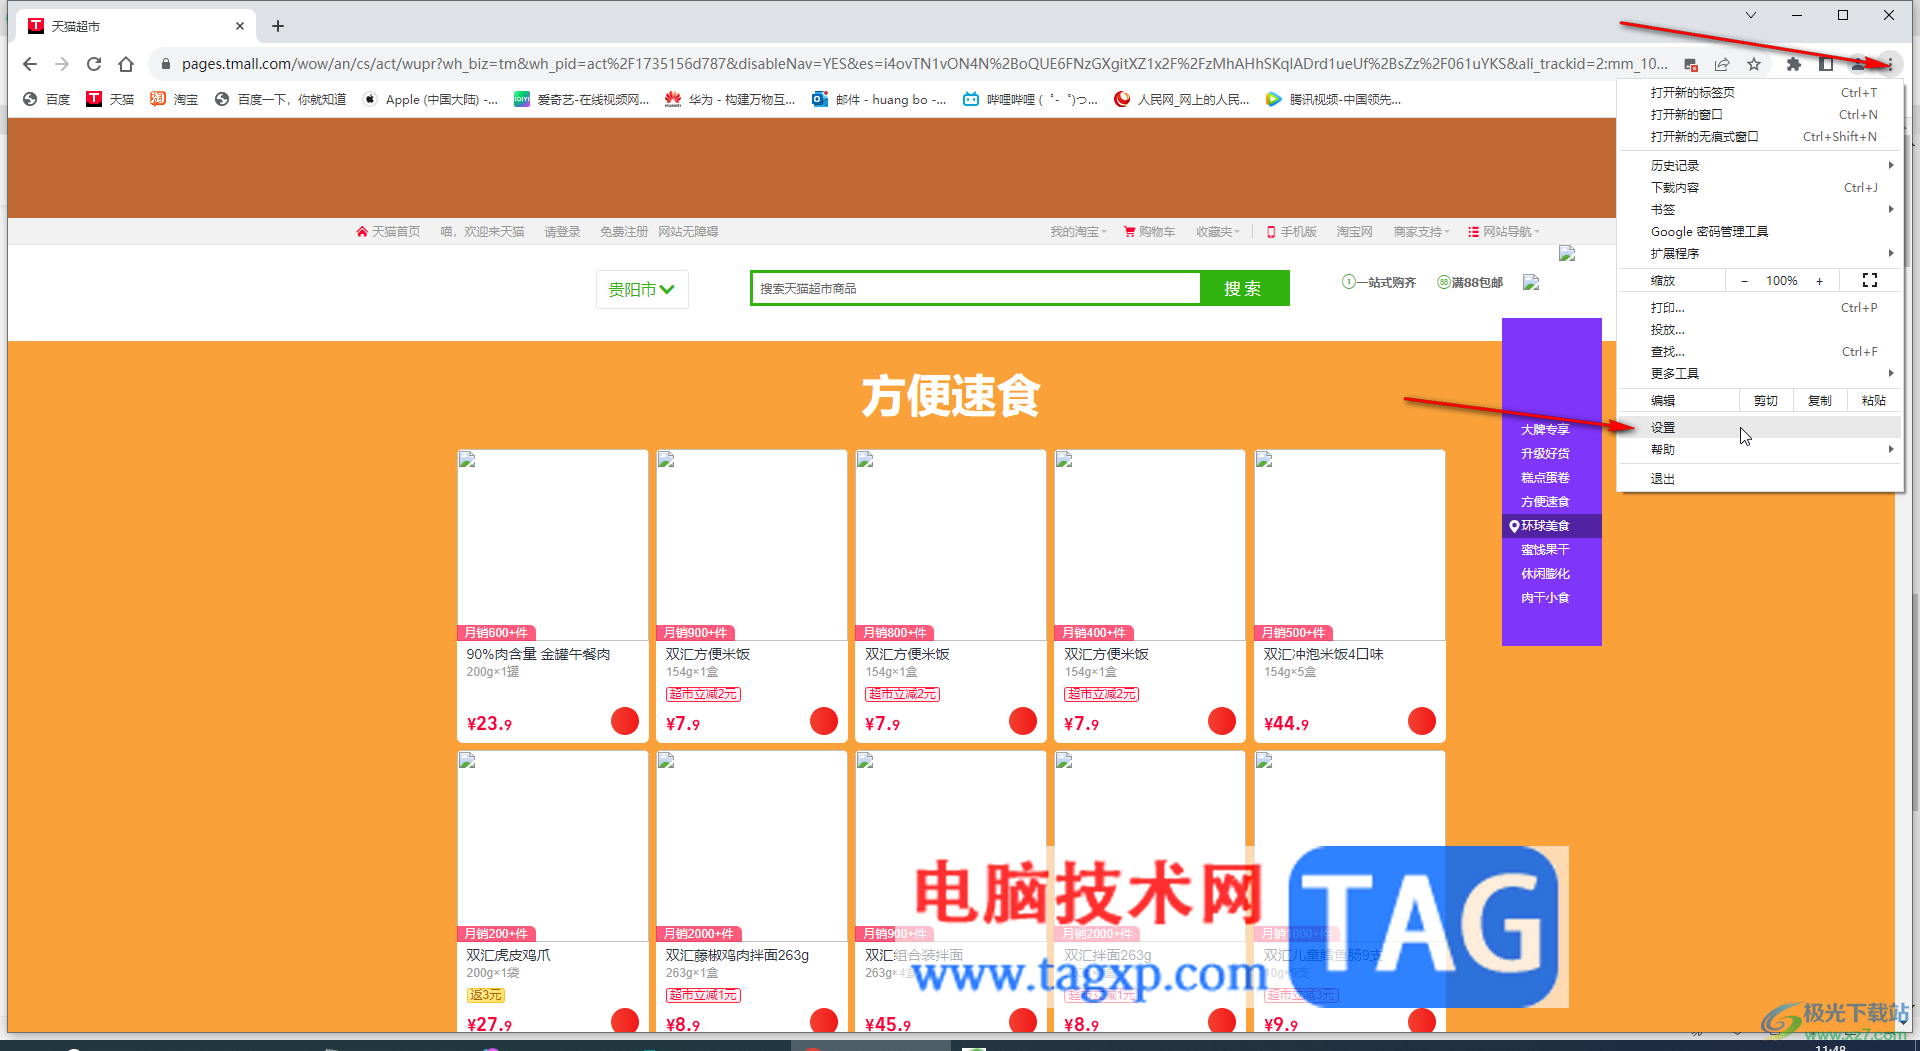Toggle the browser side panel
The image size is (1920, 1051).
coord(1826,64)
